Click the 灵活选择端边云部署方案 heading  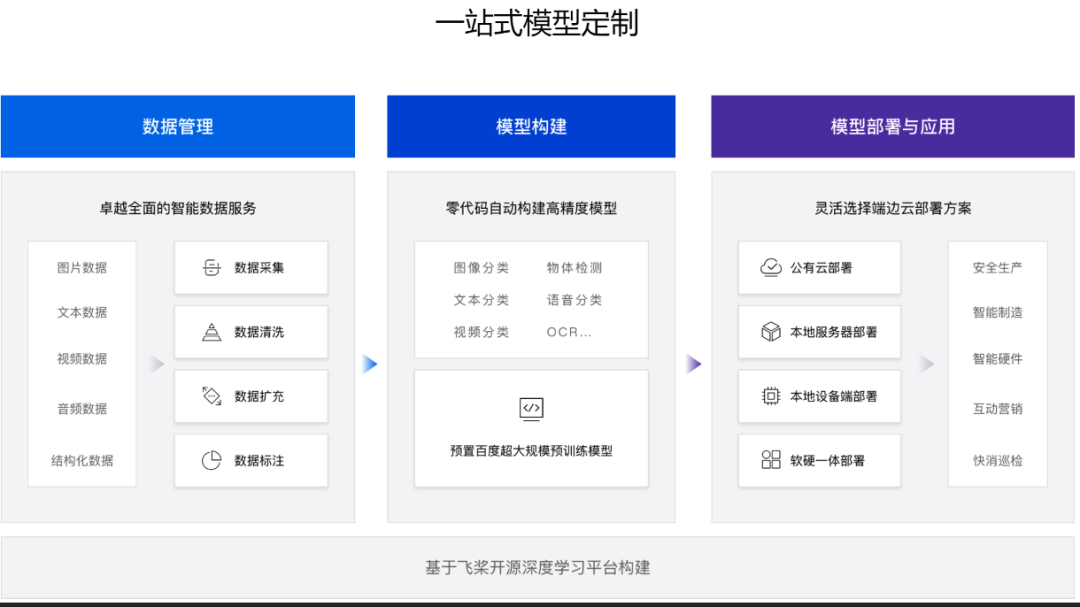[893, 209]
